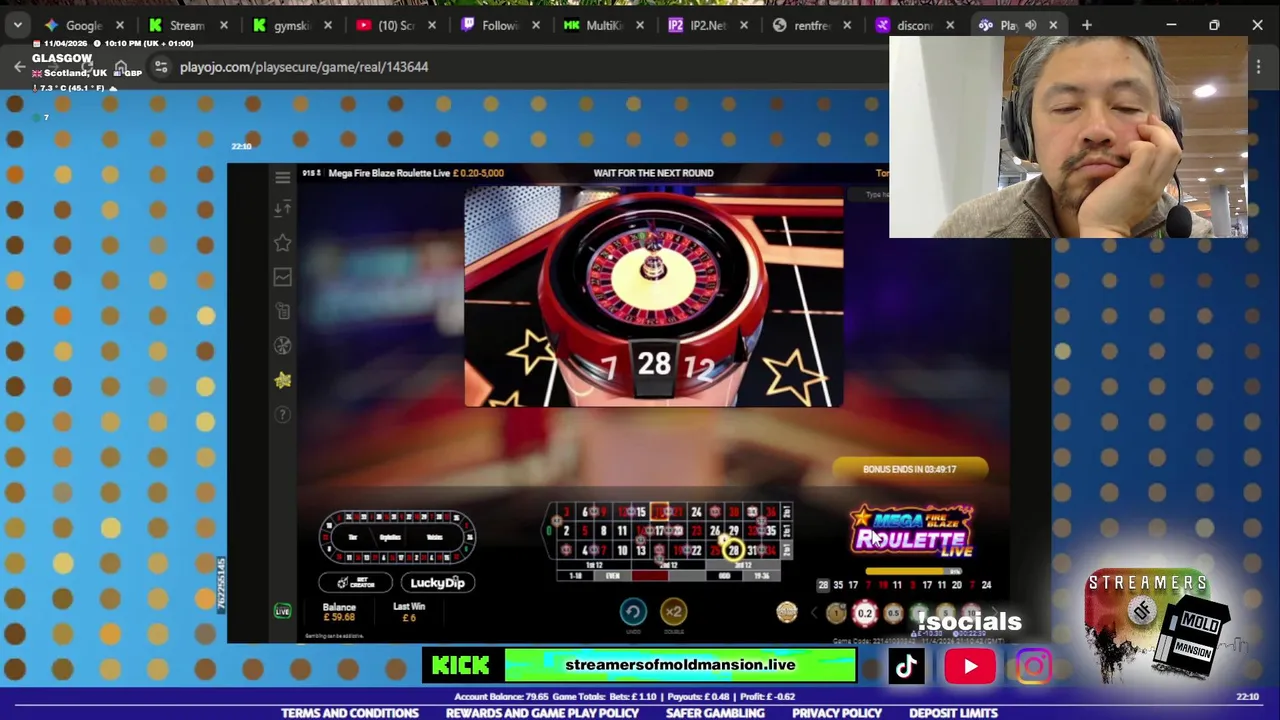This screenshot has height=720, width=1280.
Task: Bet on the red colour field
Action: tap(650, 576)
